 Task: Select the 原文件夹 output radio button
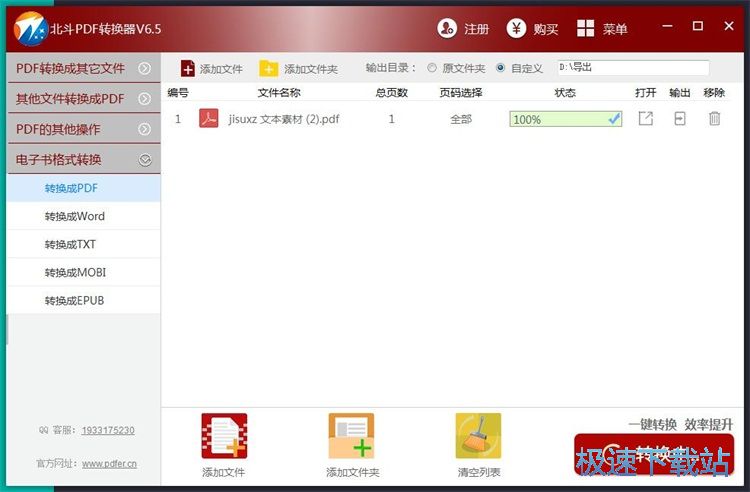pyautogui.click(x=432, y=68)
